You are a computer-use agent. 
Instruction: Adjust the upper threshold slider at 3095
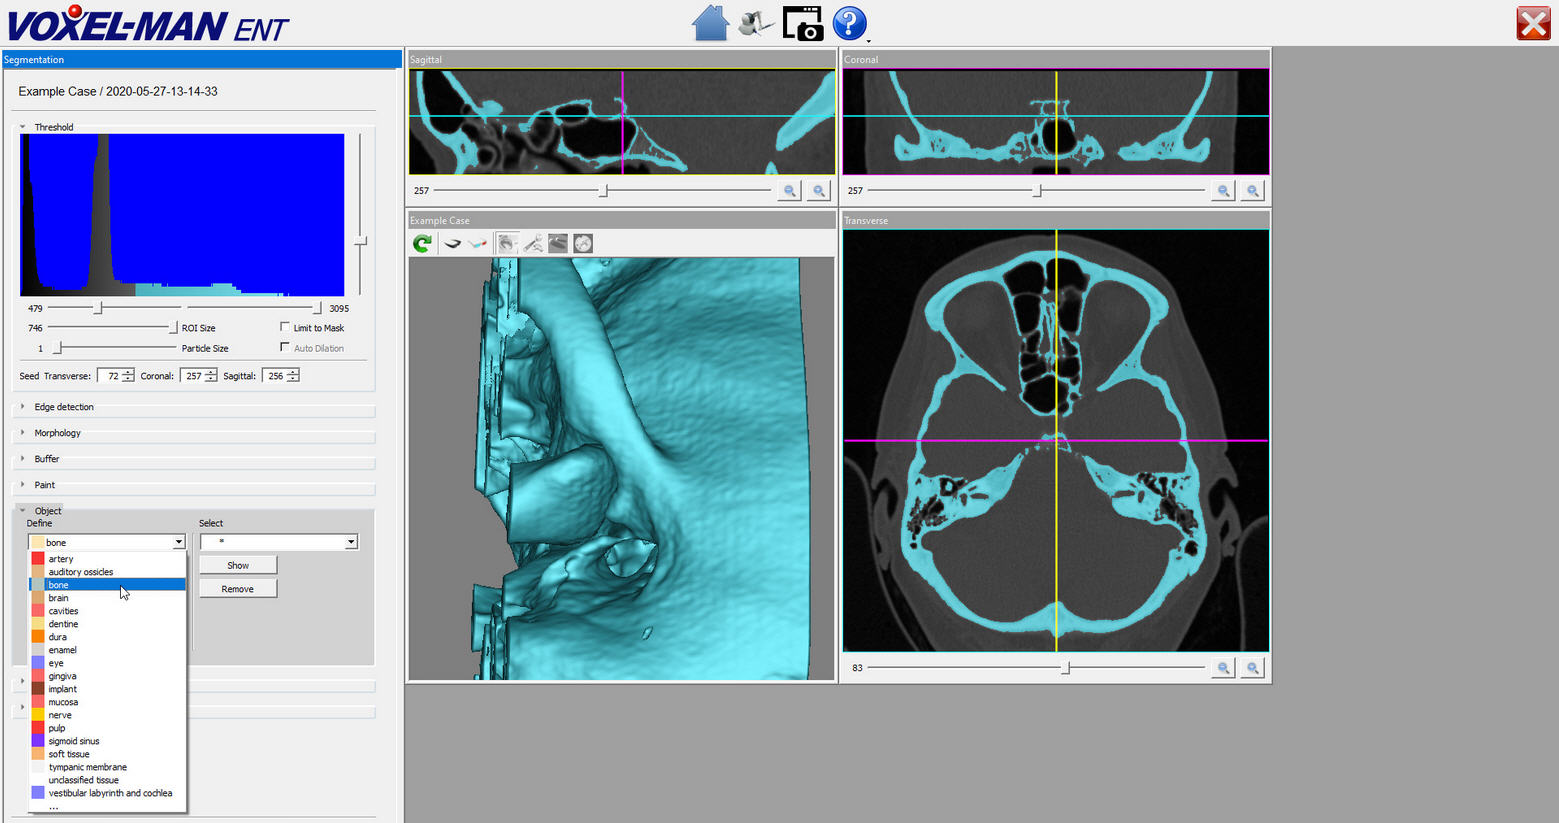[317, 308]
